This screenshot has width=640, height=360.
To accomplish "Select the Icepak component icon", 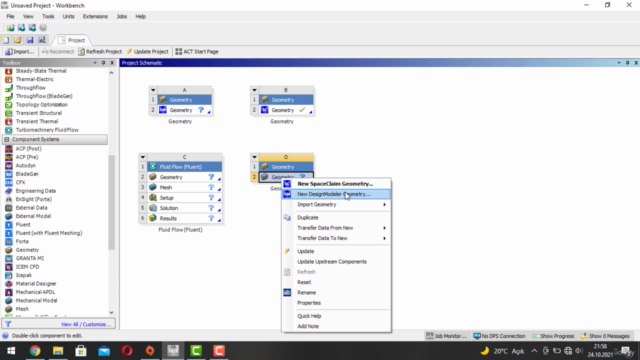I will [x=9, y=275].
